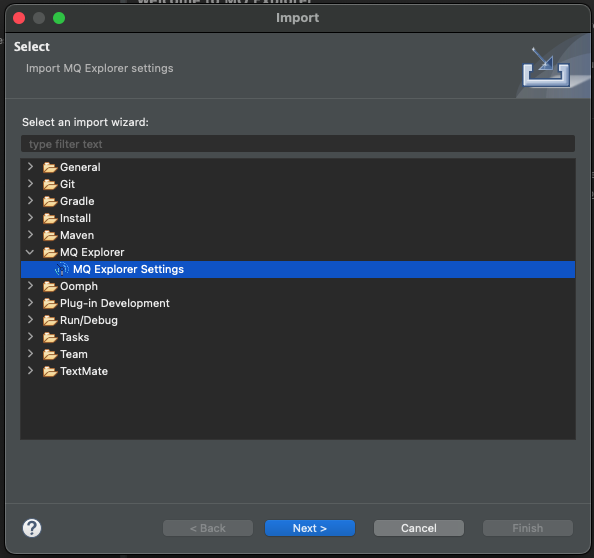The image size is (594, 558).
Task: Expand the TextMate category
Action: point(30,370)
